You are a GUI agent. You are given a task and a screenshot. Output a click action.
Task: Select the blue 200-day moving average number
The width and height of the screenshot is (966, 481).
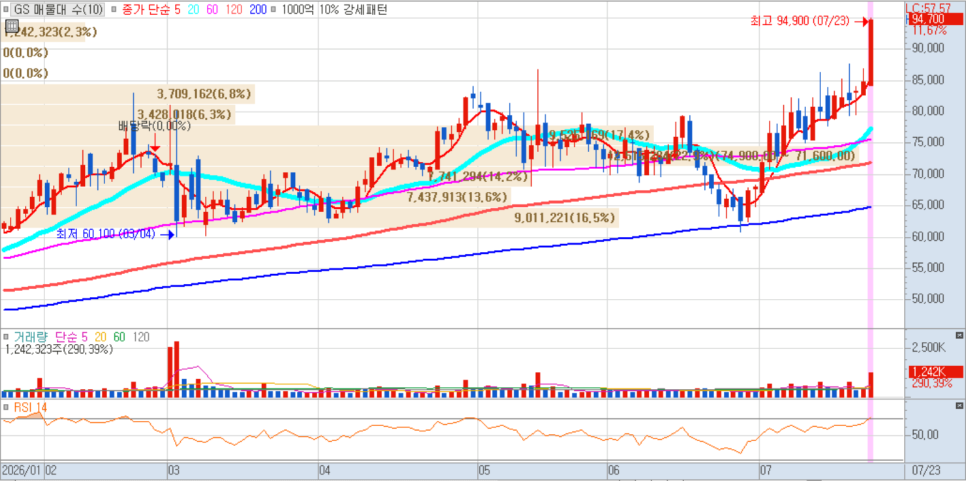259,9
